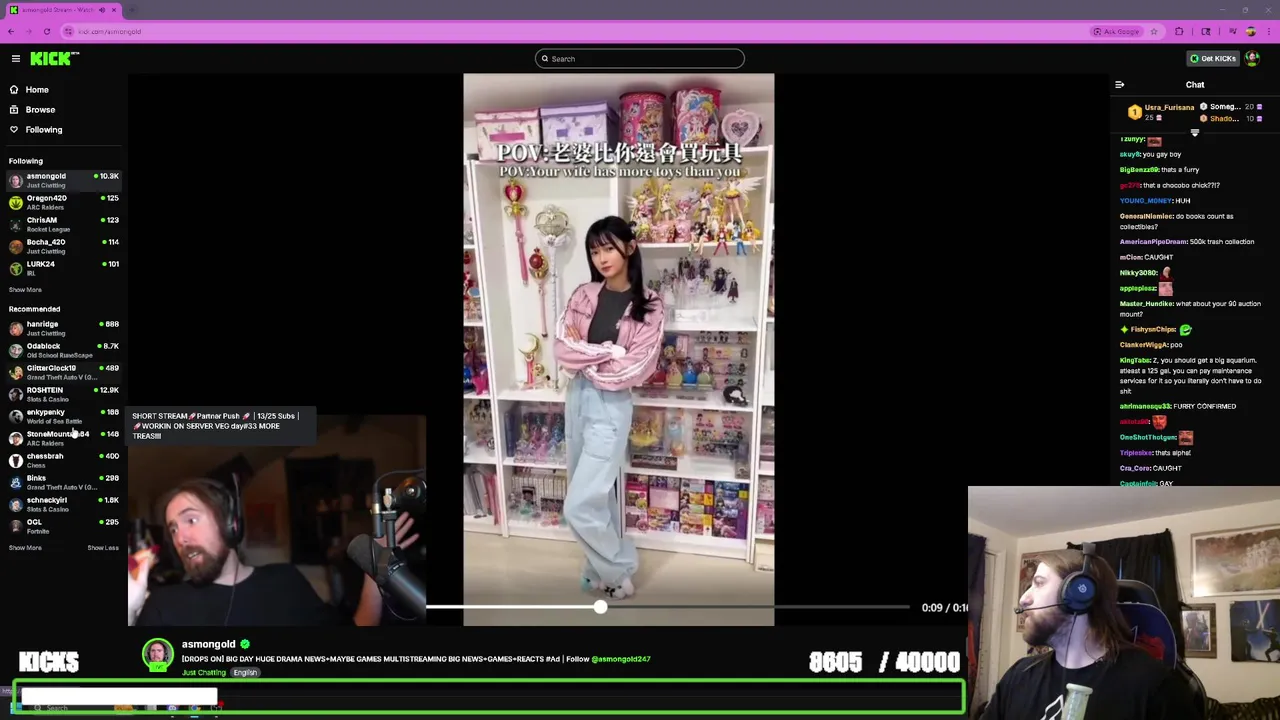
Task: Click hanridge avatar icon
Action: pyautogui.click(x=16, y=328)
